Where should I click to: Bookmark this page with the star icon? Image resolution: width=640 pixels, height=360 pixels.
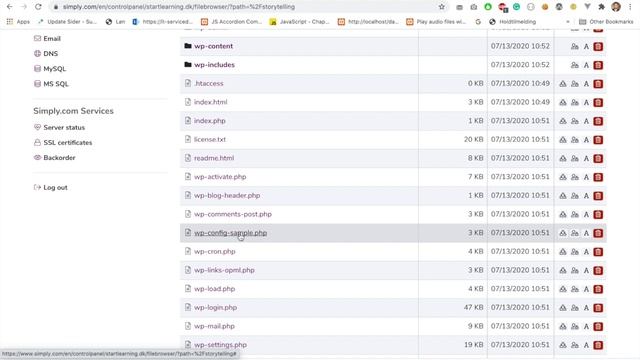(442, 7)
